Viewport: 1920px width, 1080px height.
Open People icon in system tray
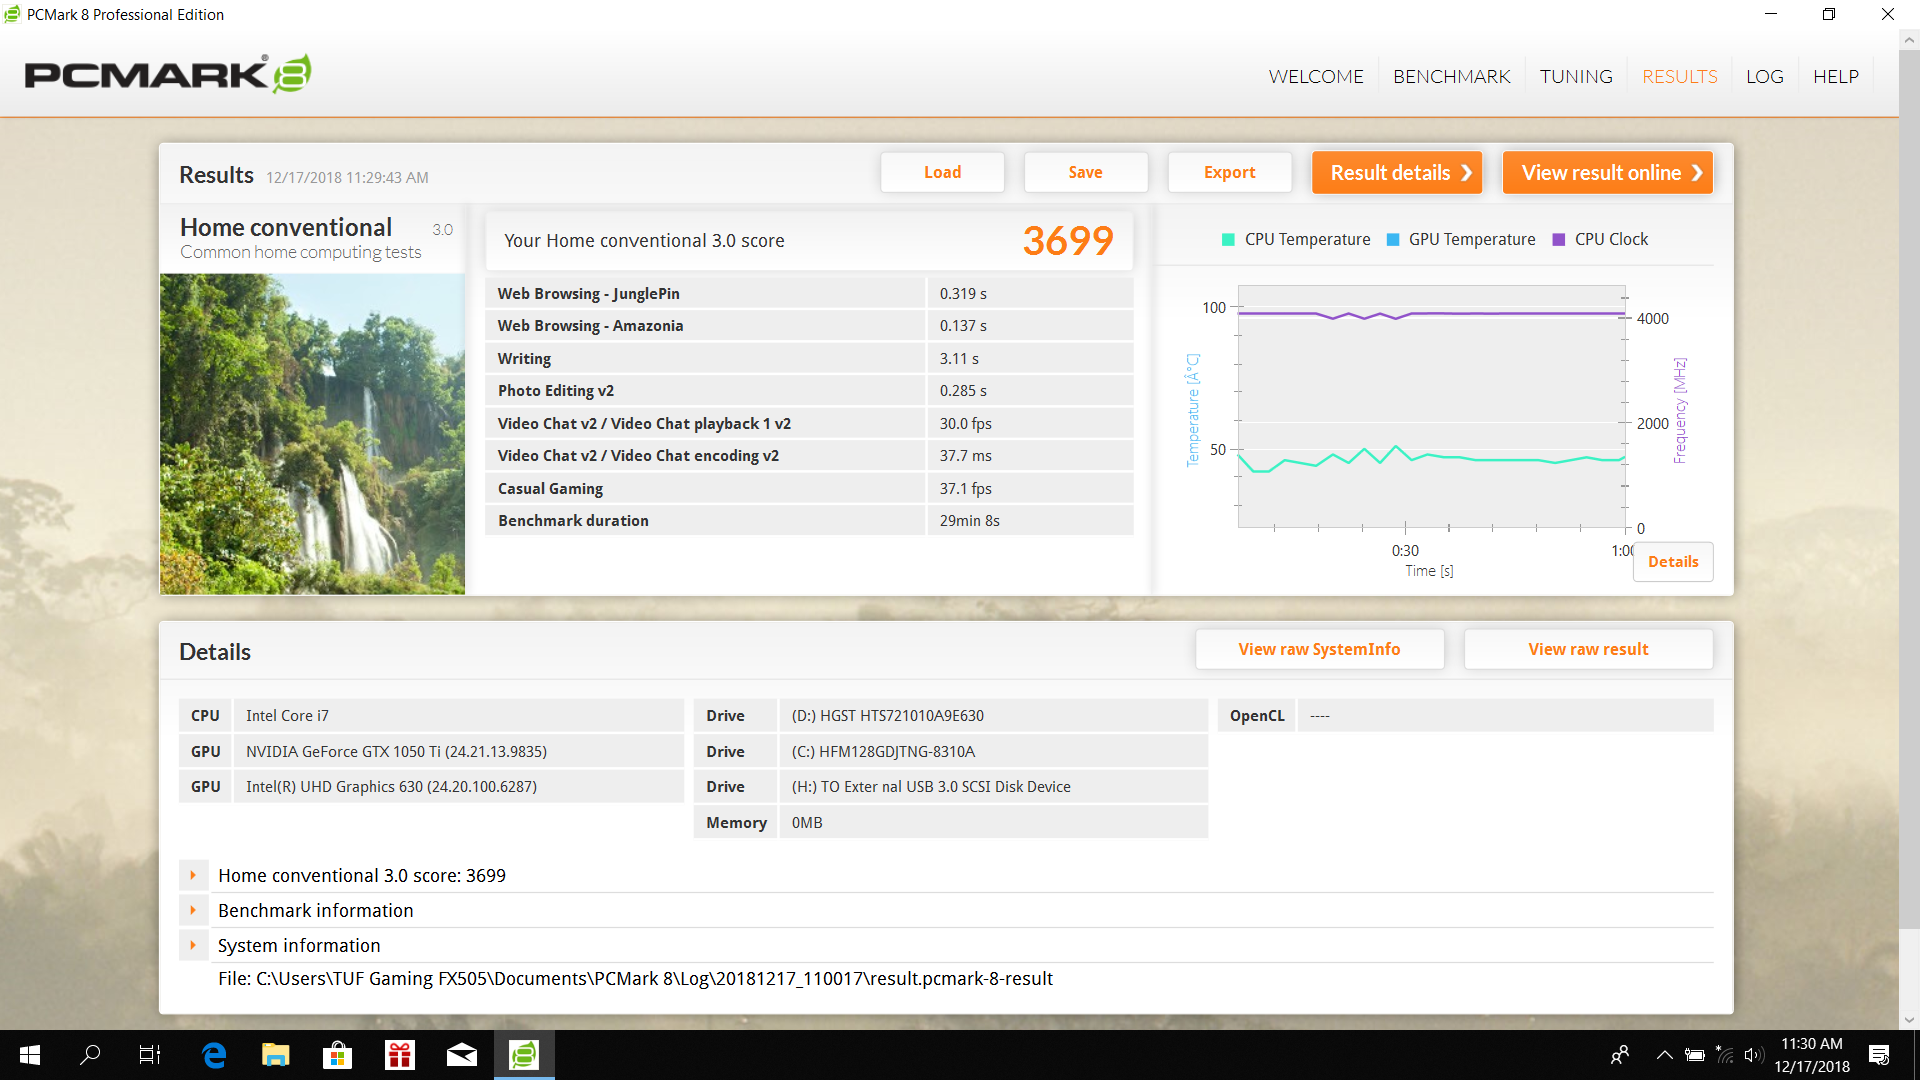(1620, 1055)
